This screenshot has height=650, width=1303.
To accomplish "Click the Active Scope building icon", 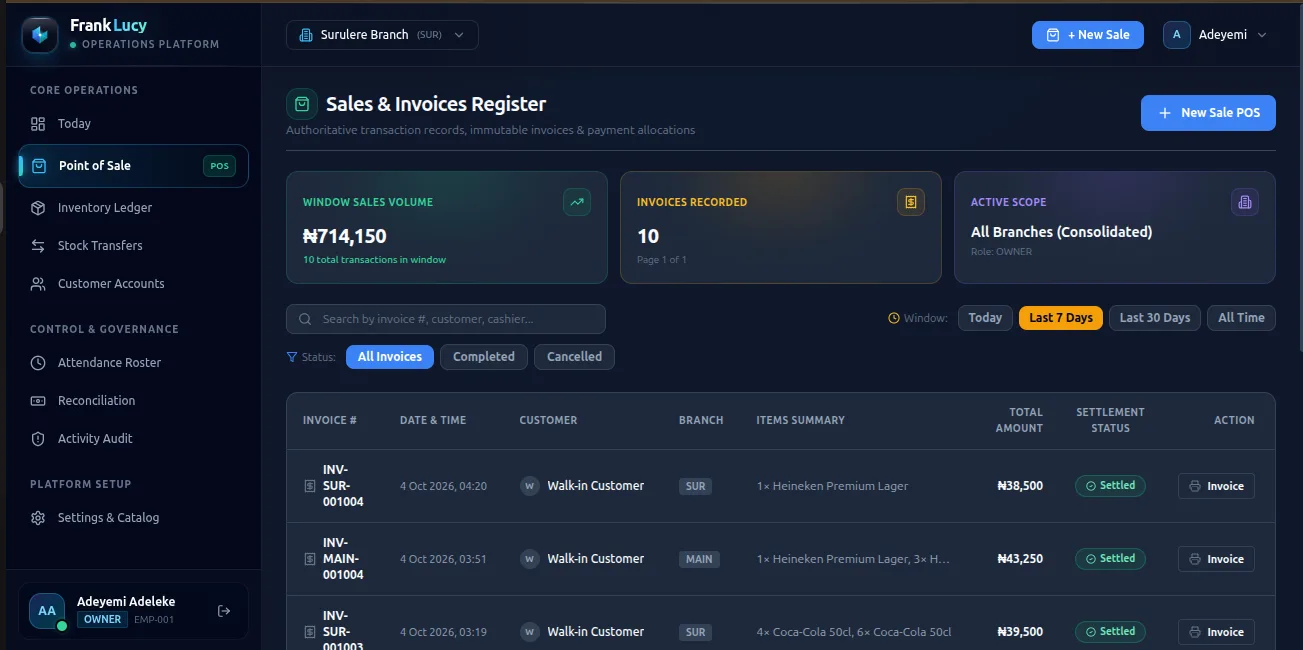I will (1245, 202).
